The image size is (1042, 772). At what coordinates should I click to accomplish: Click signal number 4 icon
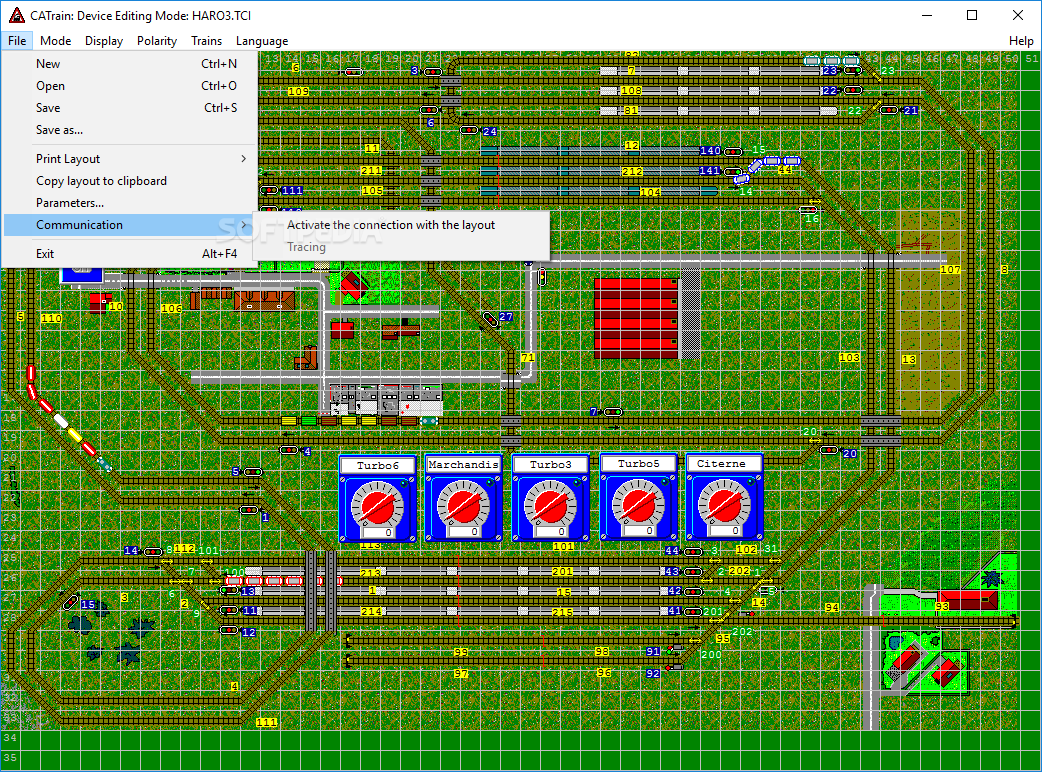(288, 450)
